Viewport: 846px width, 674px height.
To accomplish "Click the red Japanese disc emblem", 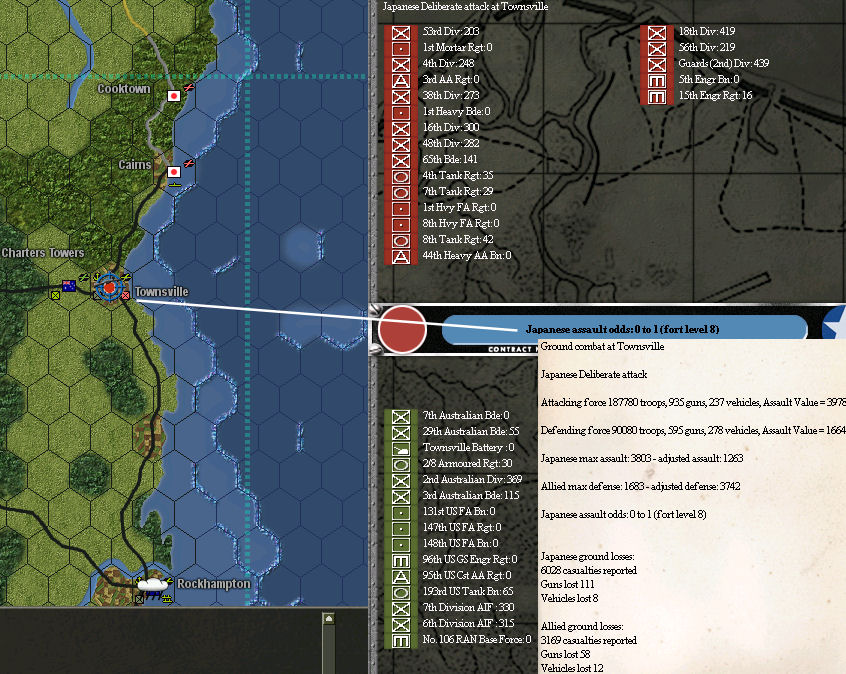I will click(x=400, y=330).
